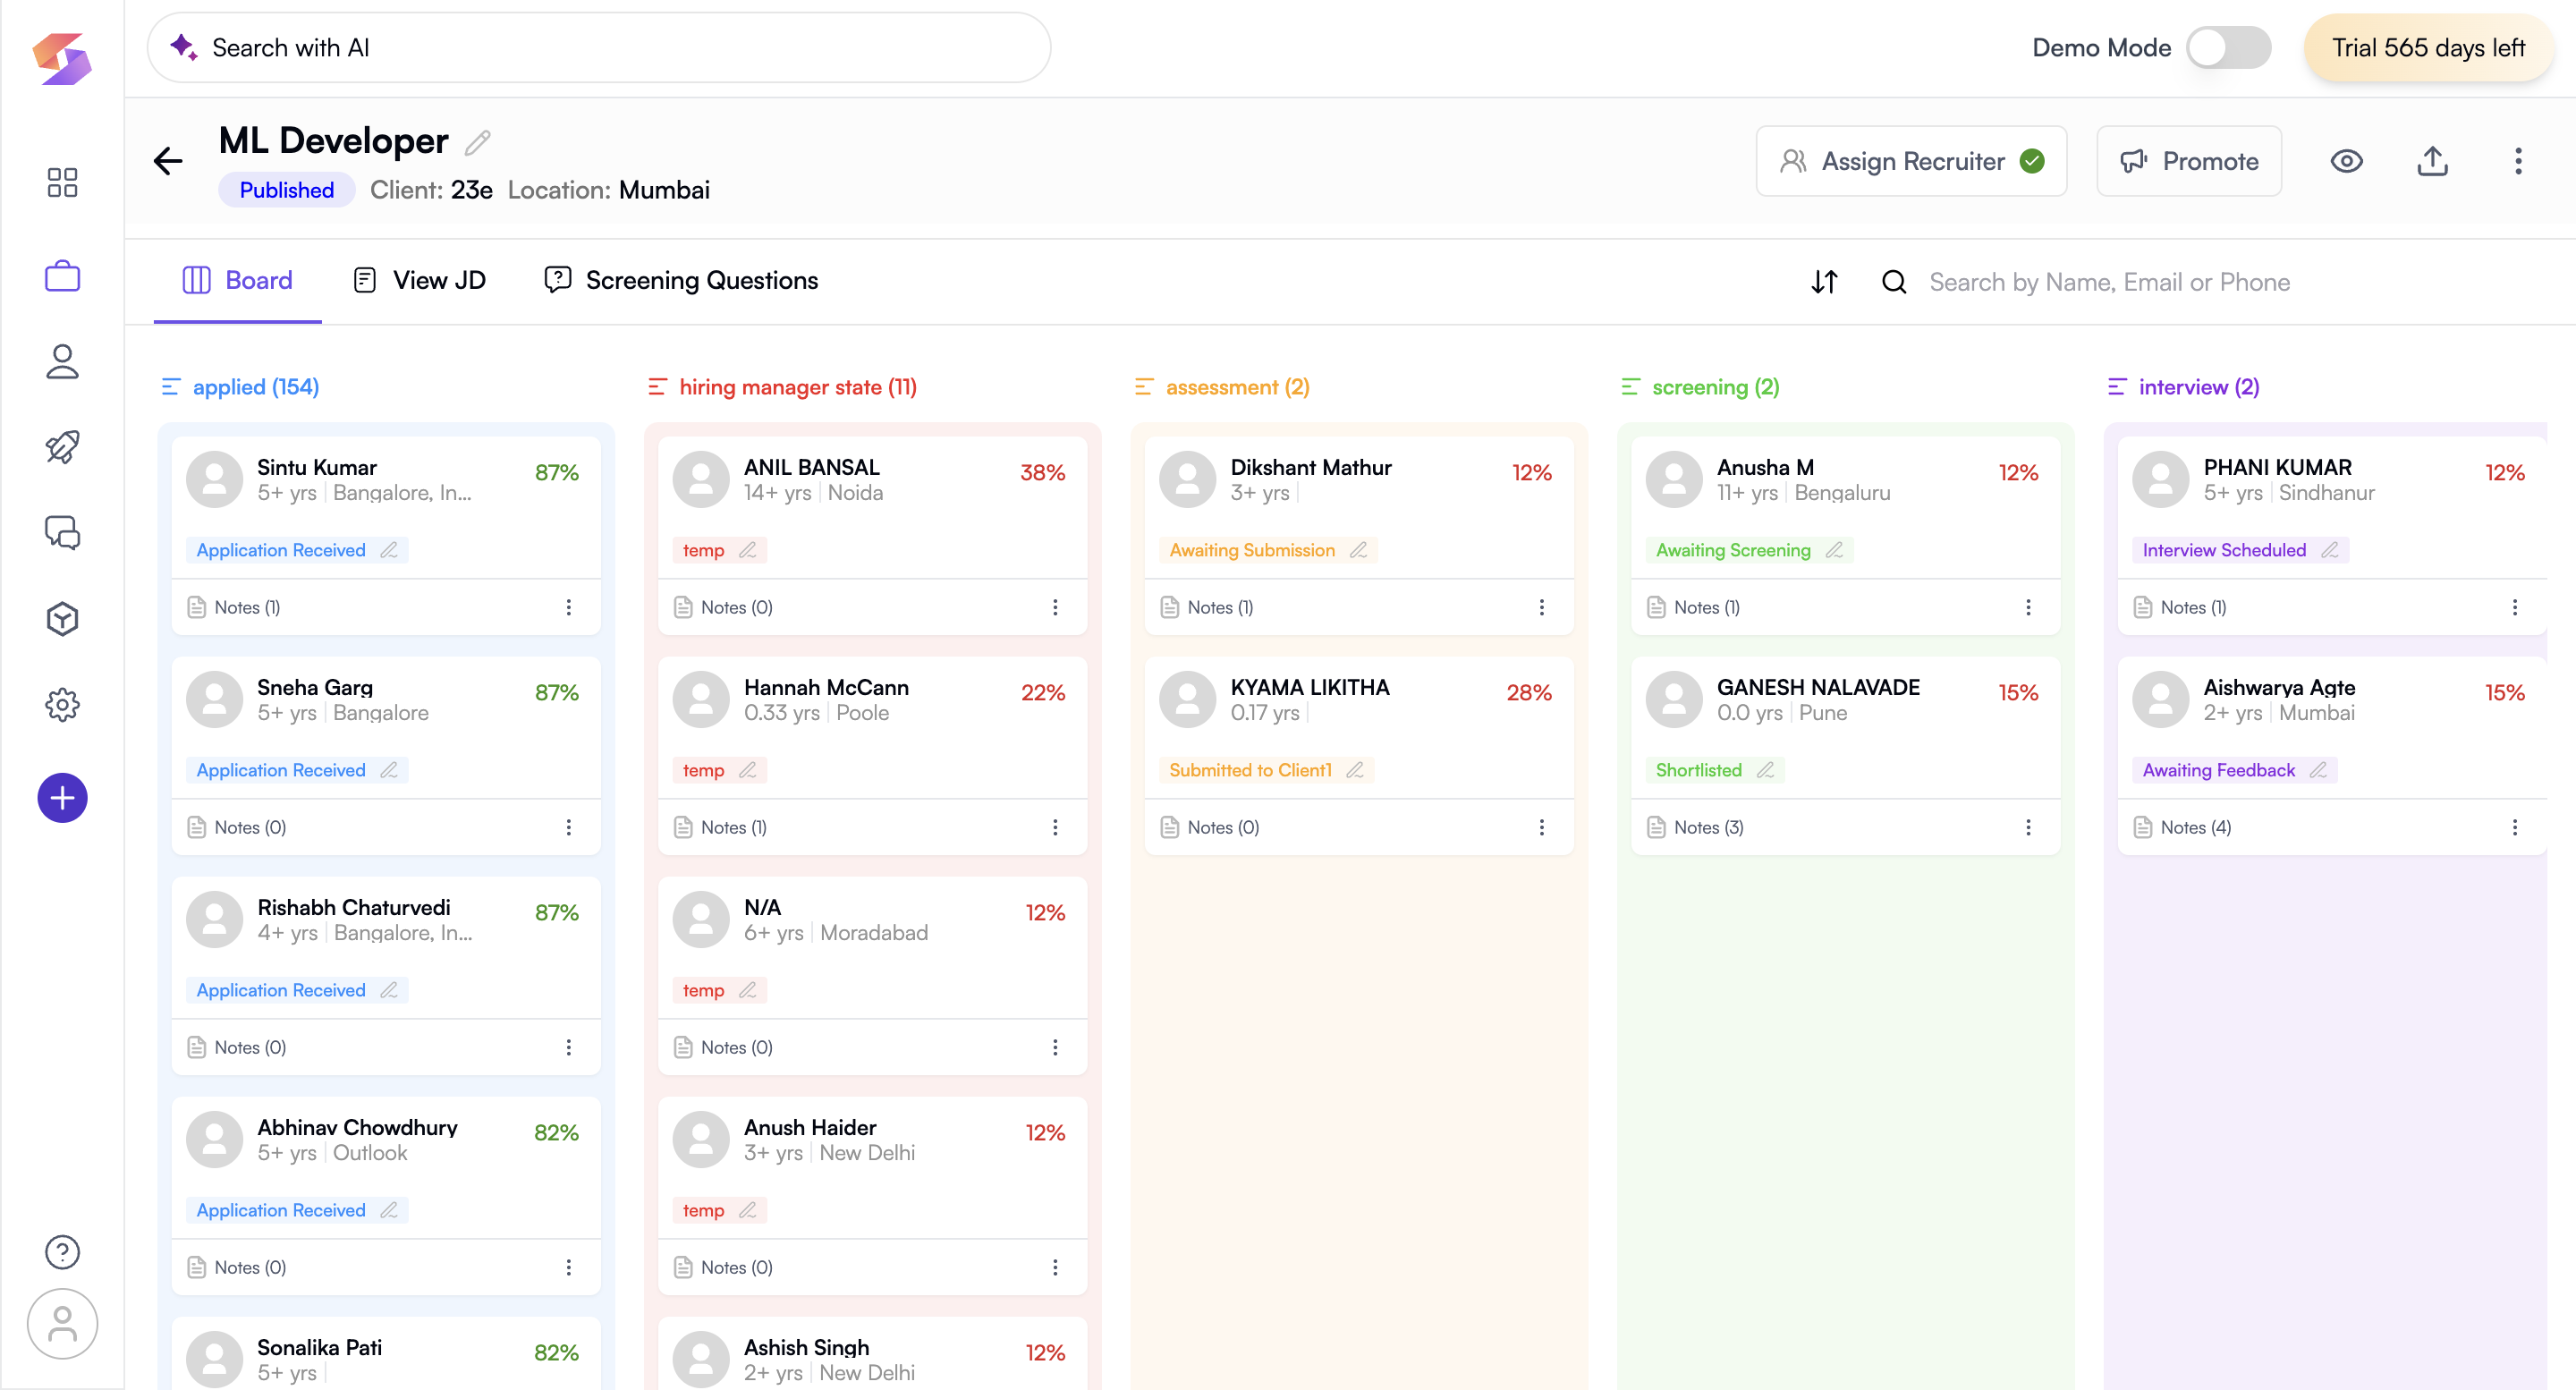Edit GANESH NALAVADE's Shortlisted status pencil
Viewport: 2576px width, 1390px height.
pyautogui.click(x=1765, y=770)
